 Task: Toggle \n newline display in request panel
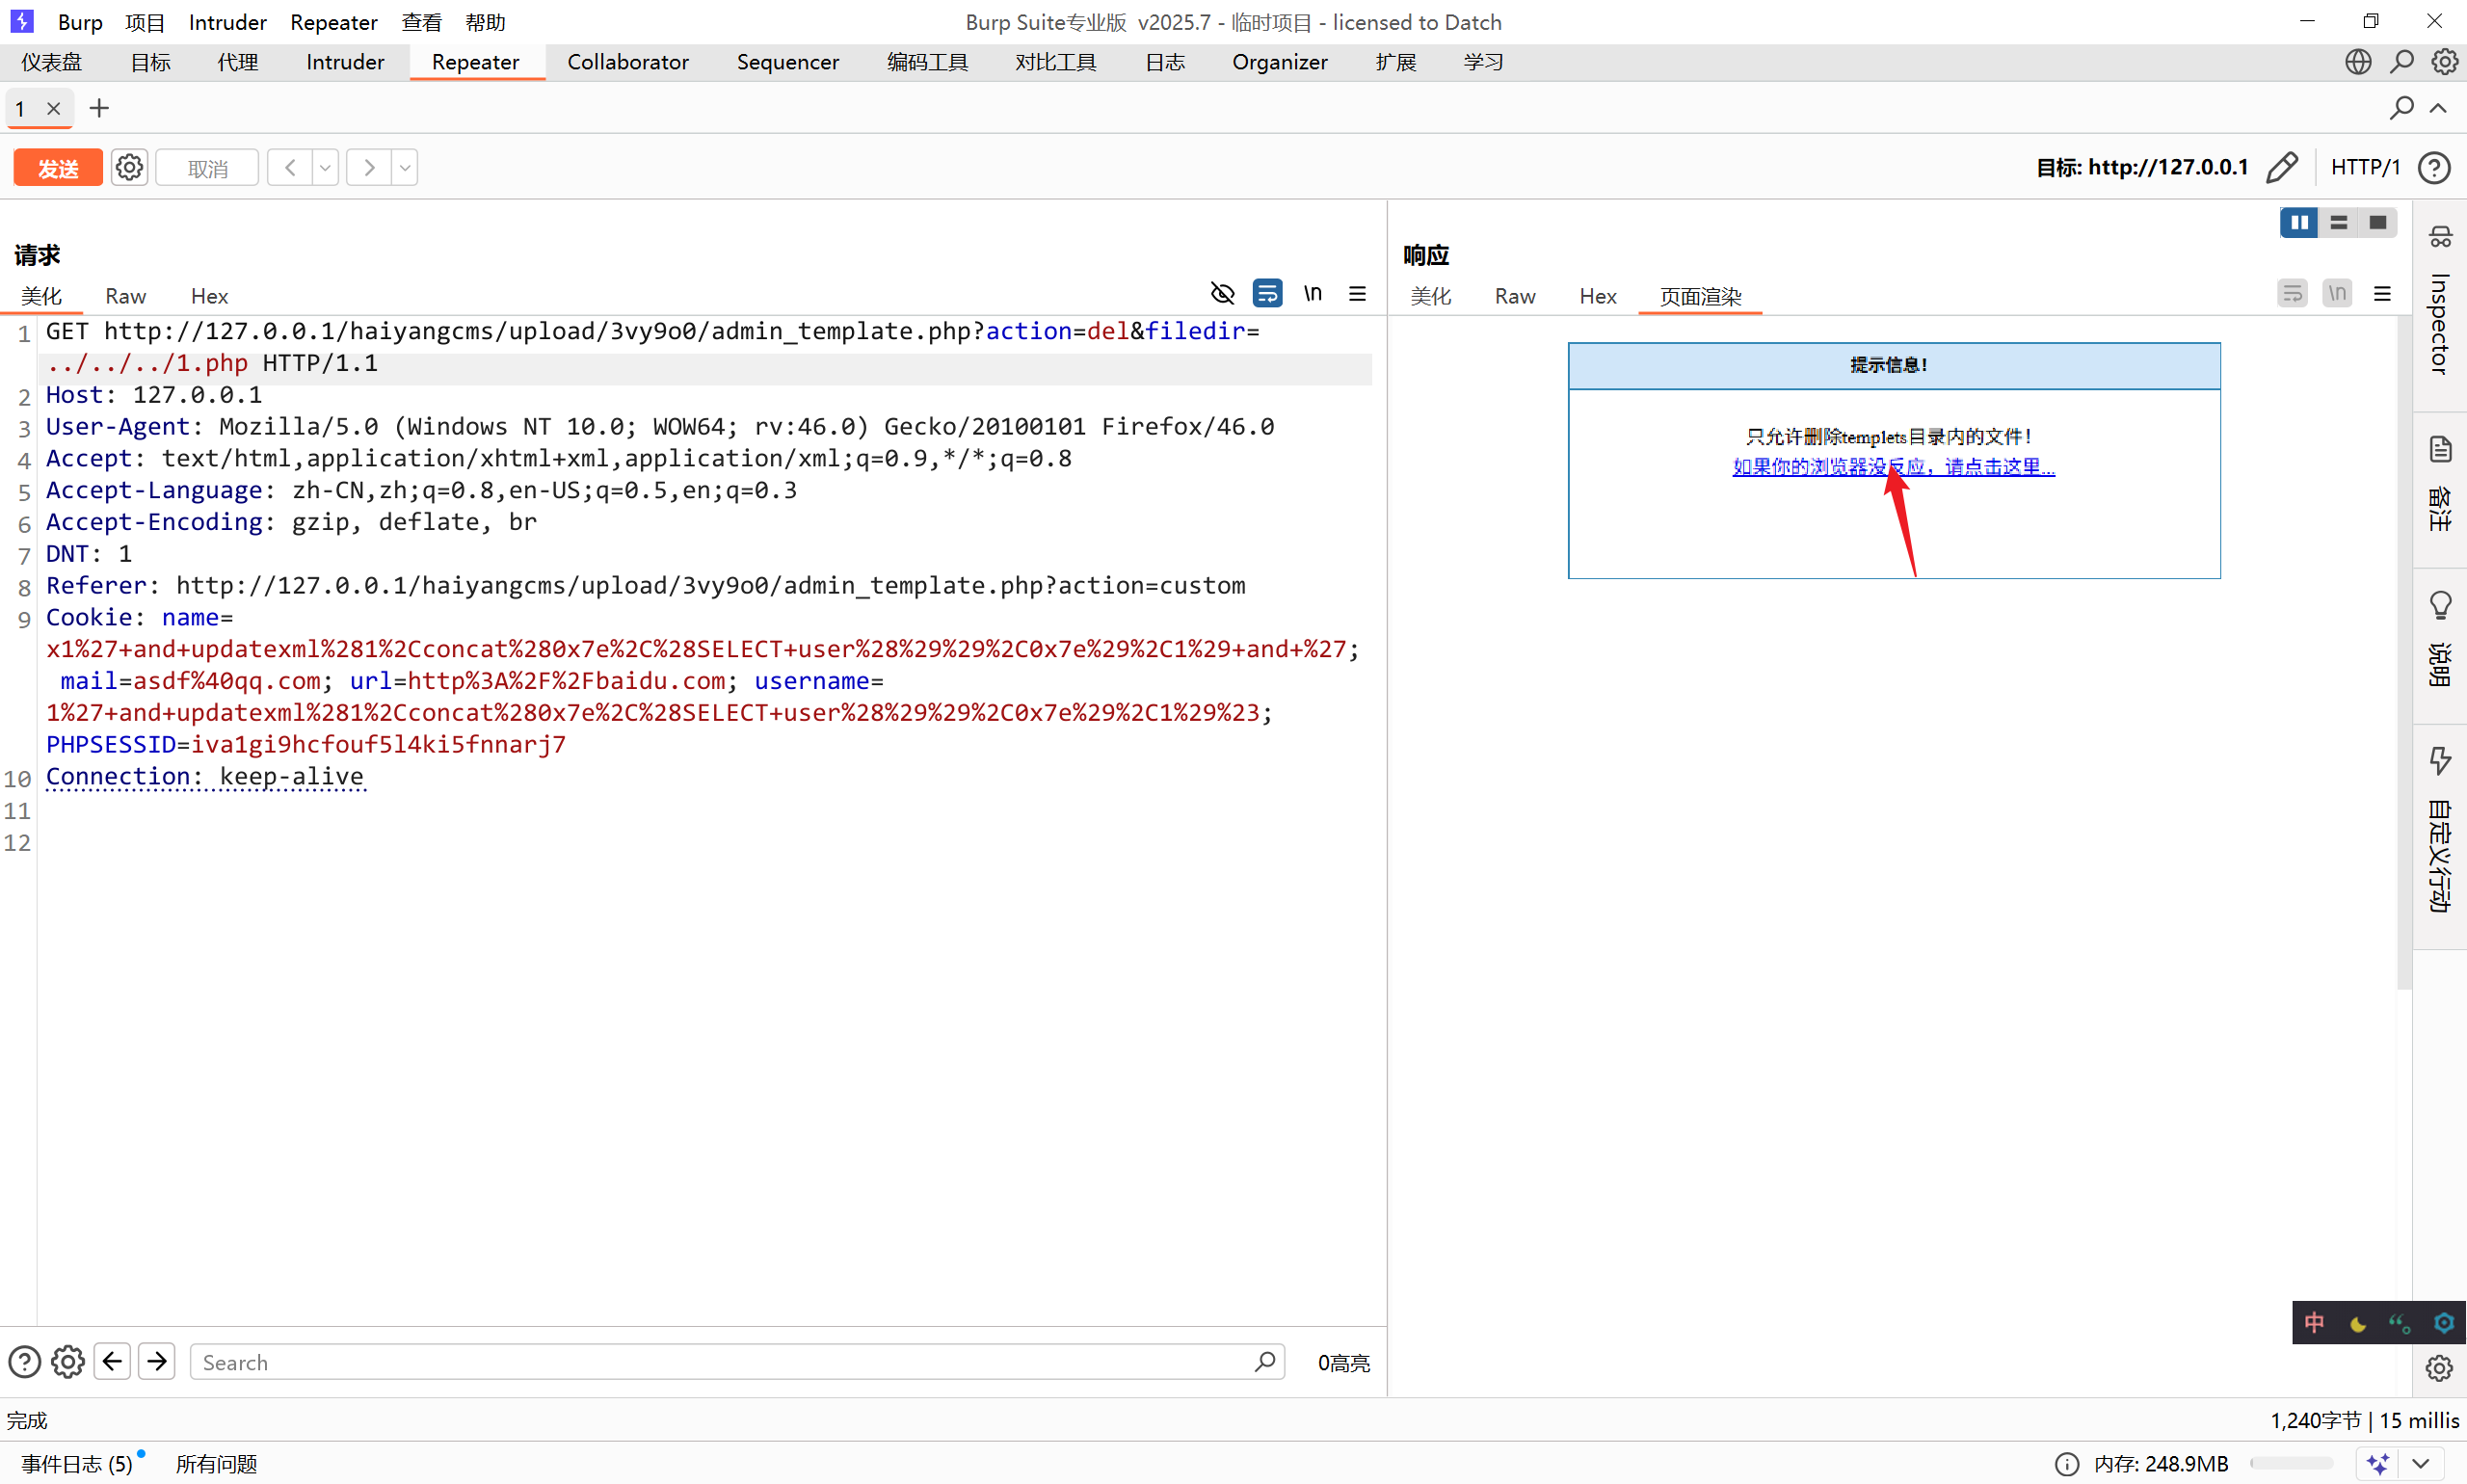(x=1312, y=293)
